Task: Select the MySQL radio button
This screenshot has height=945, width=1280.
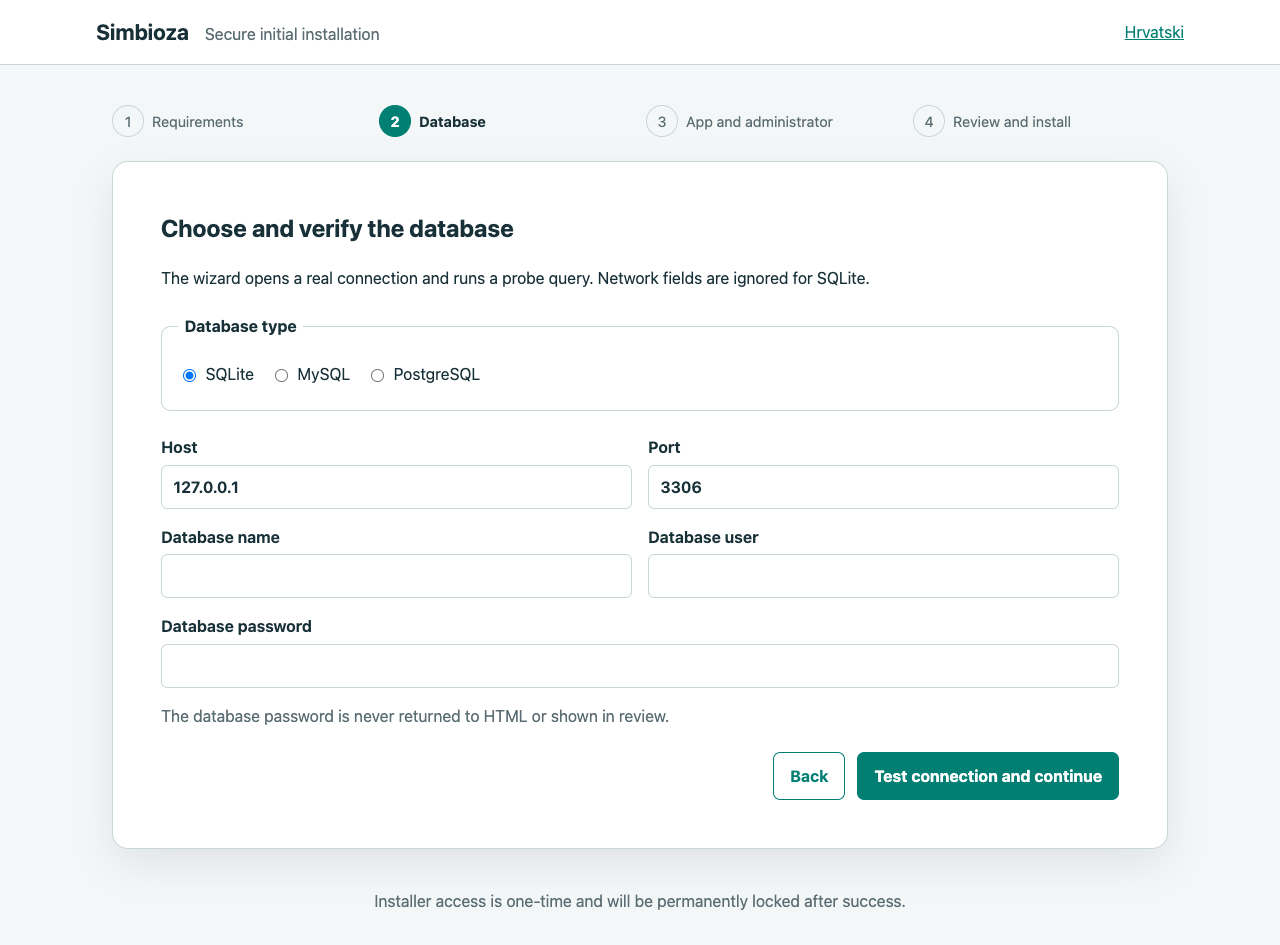Action: point(281,375)
